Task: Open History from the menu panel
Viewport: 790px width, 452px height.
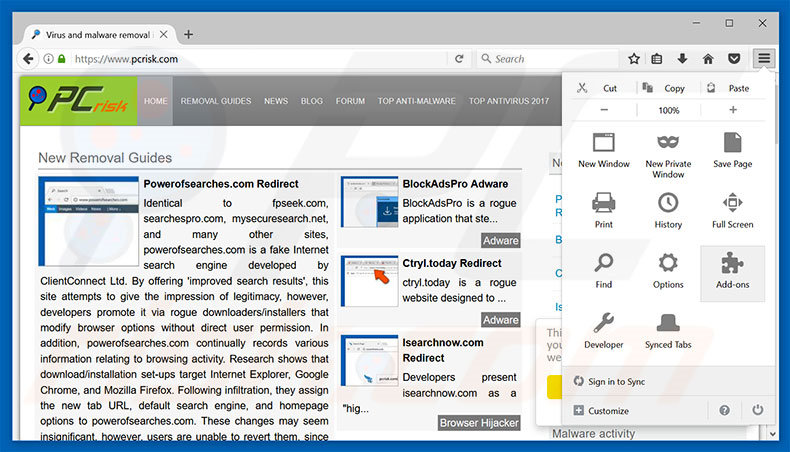Action: click(x=668, y=210)
